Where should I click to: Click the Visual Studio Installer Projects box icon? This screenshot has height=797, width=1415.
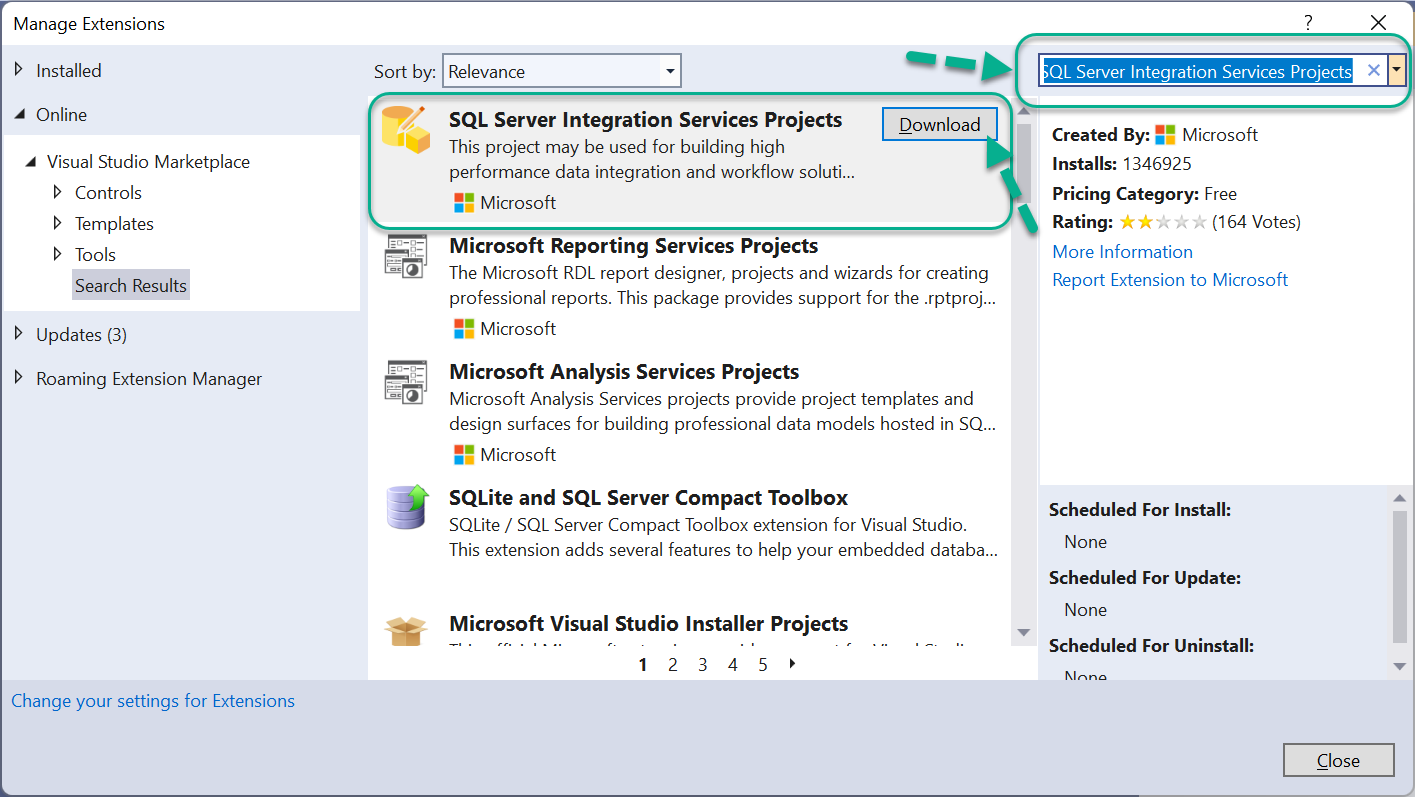tap(405, 631)
